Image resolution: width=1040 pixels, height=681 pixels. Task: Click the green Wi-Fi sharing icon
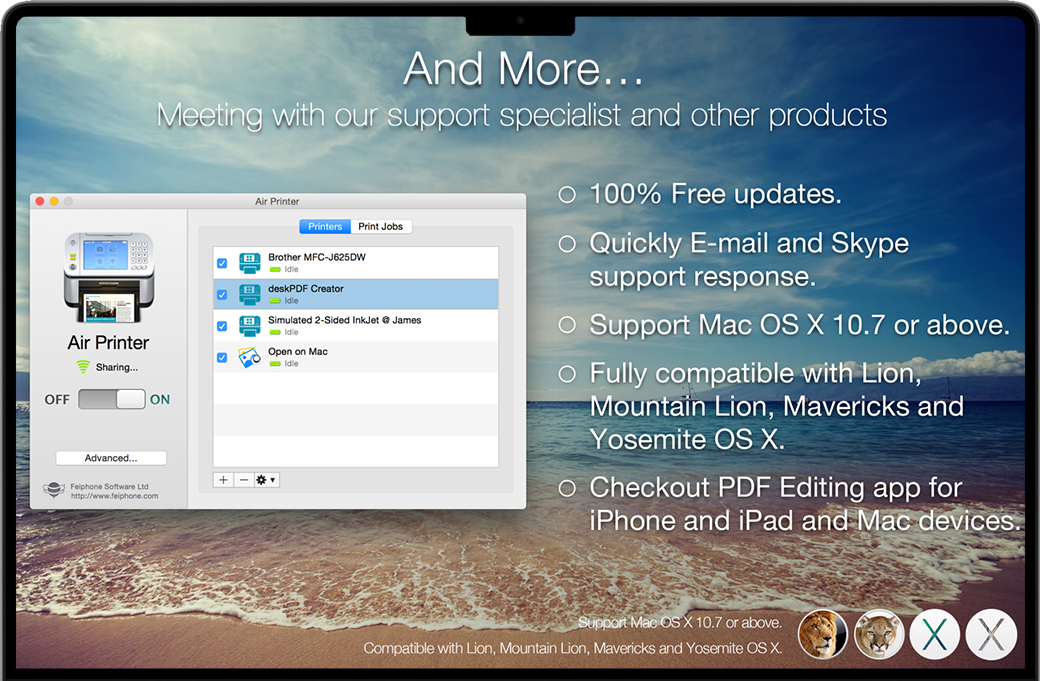click(83, 367)
